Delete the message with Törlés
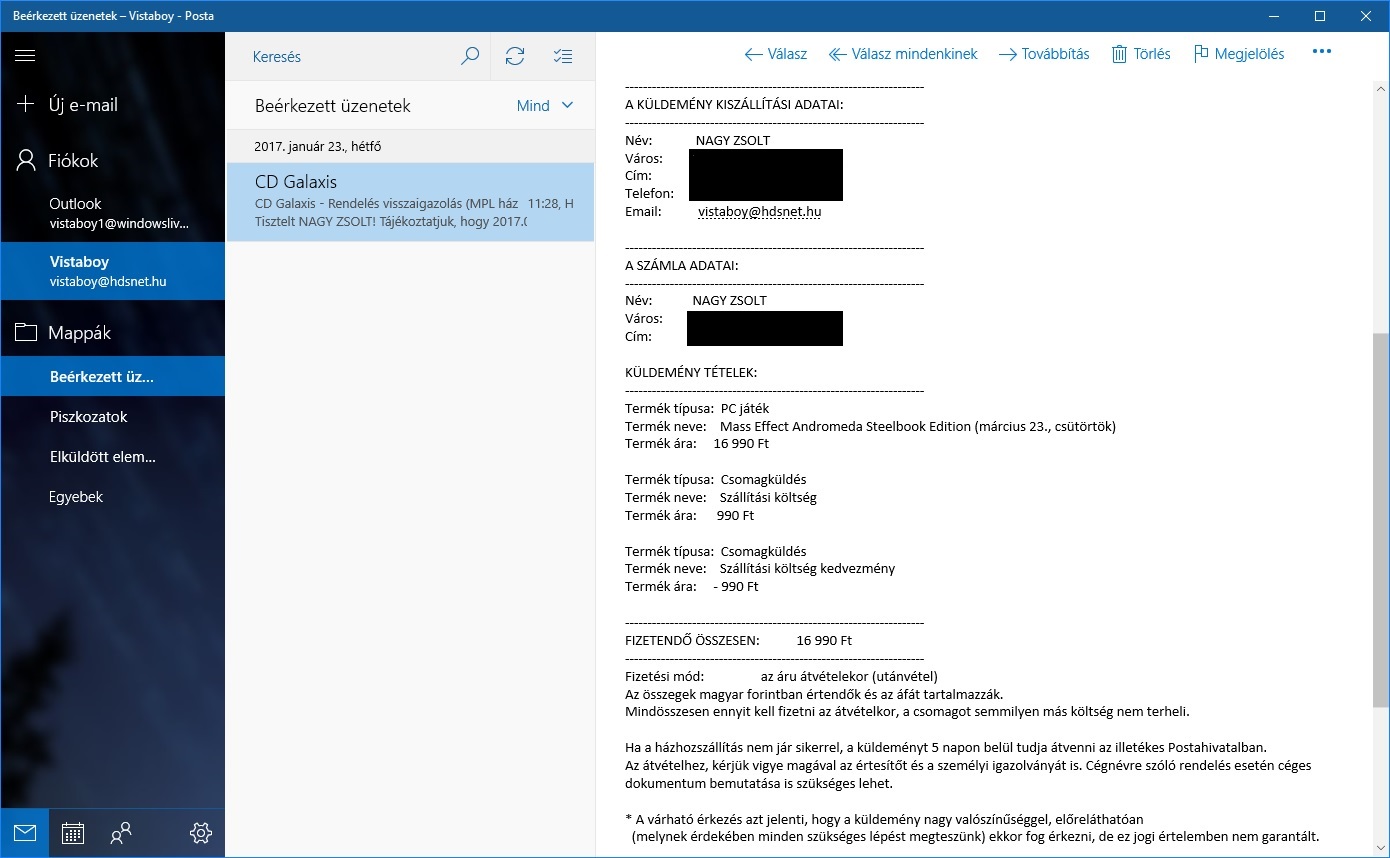The image size is (1390, 858). (x=1141, y=54)
